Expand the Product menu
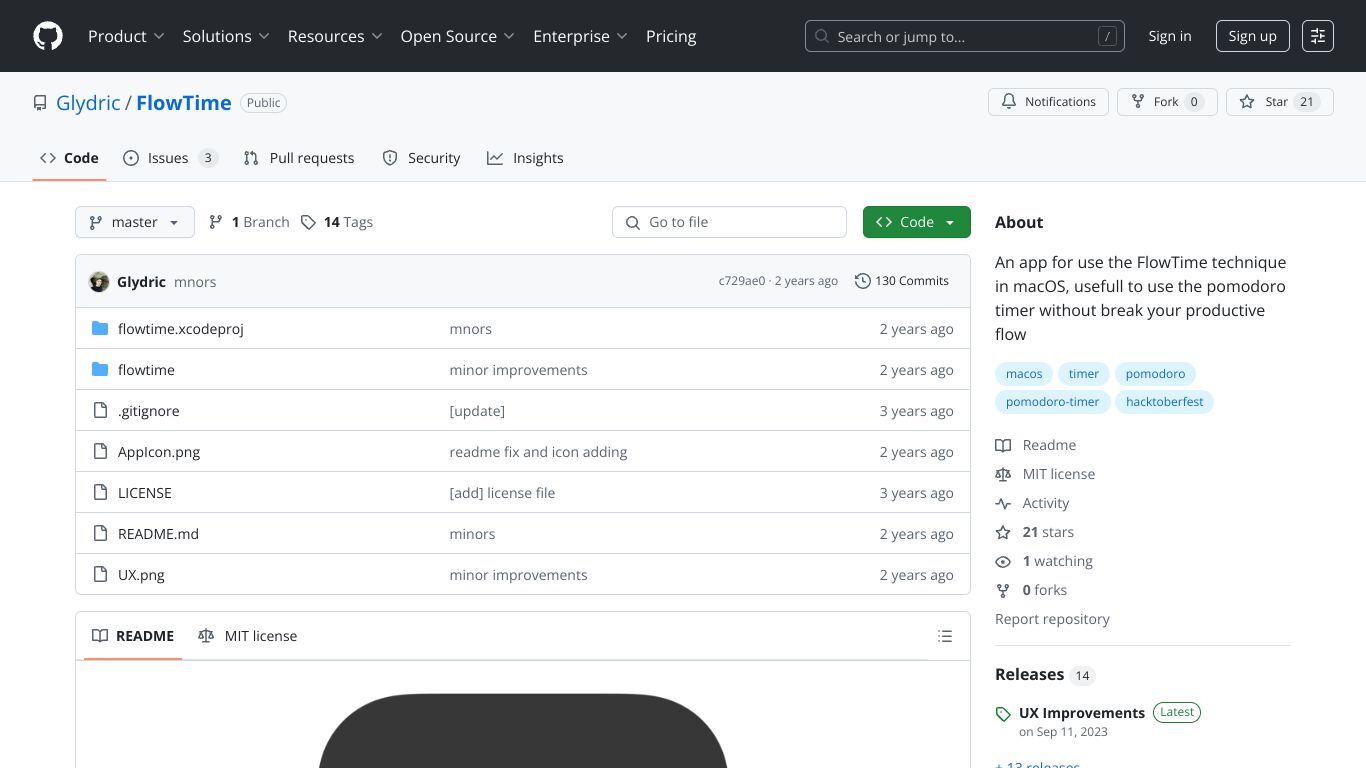Image resolution: width=1366 pixels, height=768 pixels. click(126, 36)
